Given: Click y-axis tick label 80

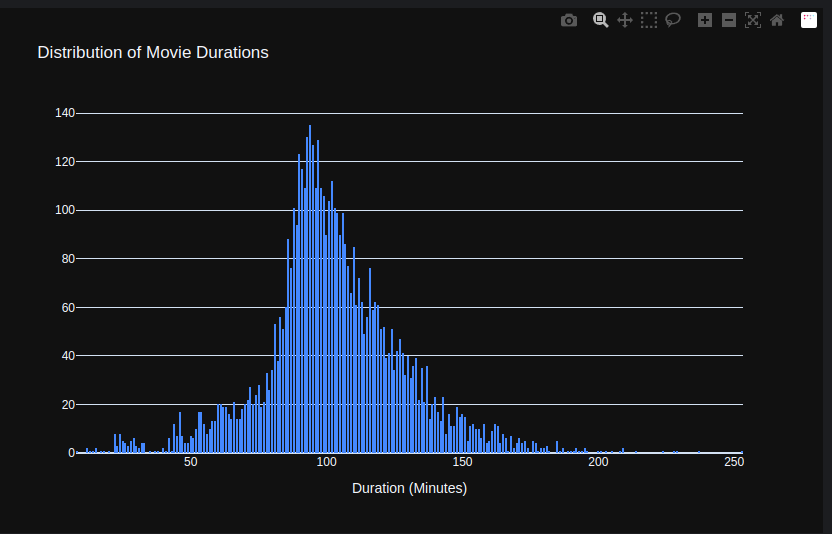Looking at the screenshot, I should (68, 259).
